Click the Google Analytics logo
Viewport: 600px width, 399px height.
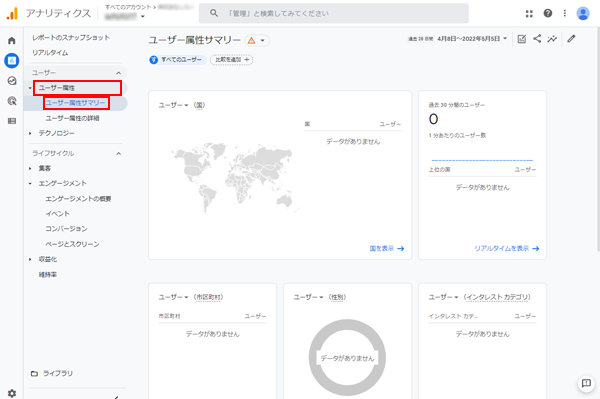click(x=12, y=13)
